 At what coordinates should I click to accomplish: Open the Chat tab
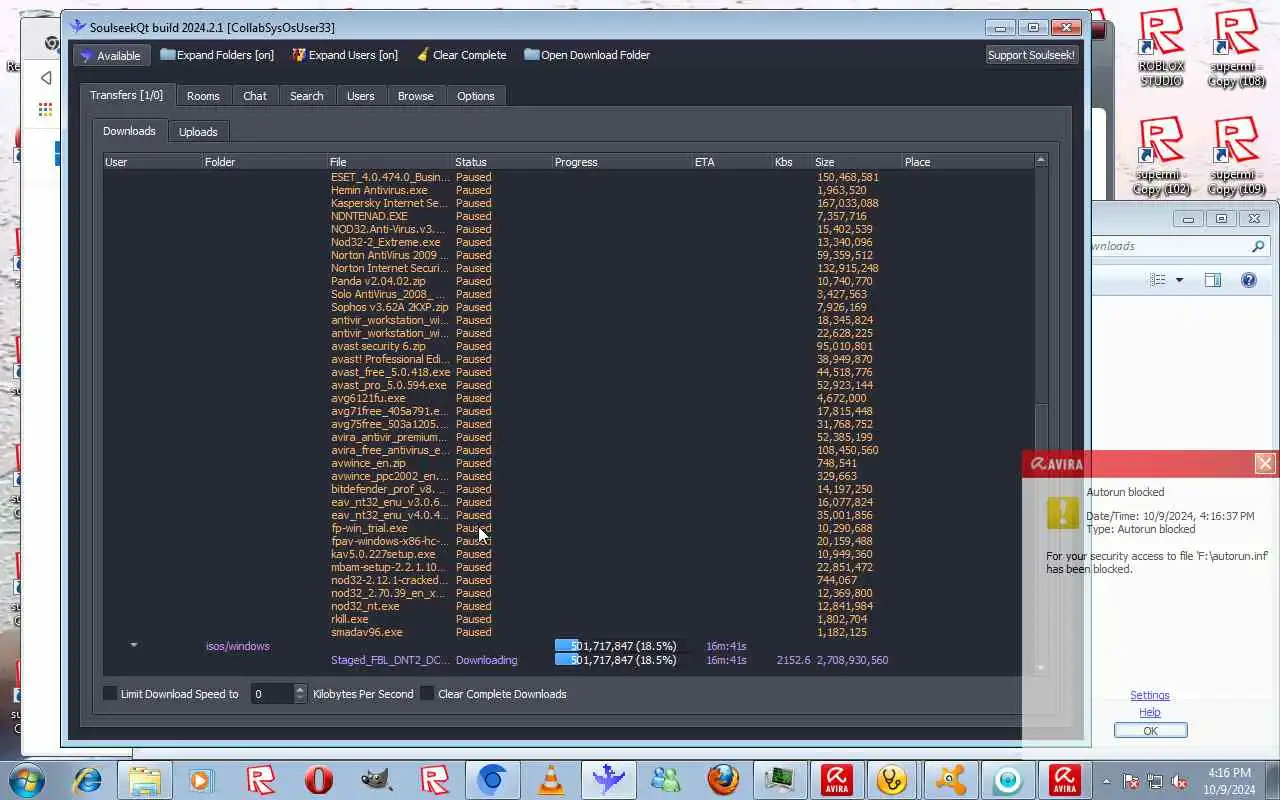pyautogui.click(x=255, y=96)
